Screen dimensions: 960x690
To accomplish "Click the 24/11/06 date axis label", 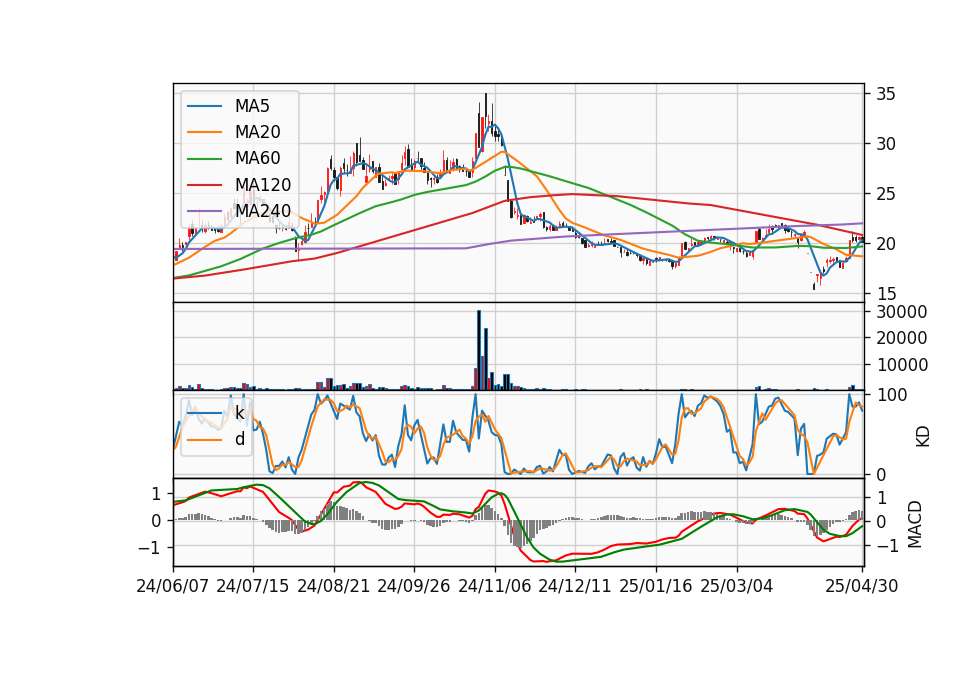I will pos(495,586).
